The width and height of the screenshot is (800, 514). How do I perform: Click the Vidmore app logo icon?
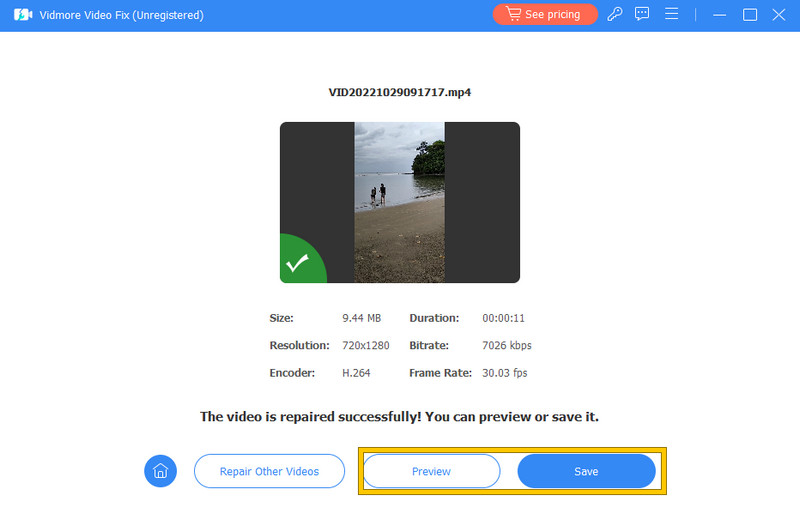point(20,15)
